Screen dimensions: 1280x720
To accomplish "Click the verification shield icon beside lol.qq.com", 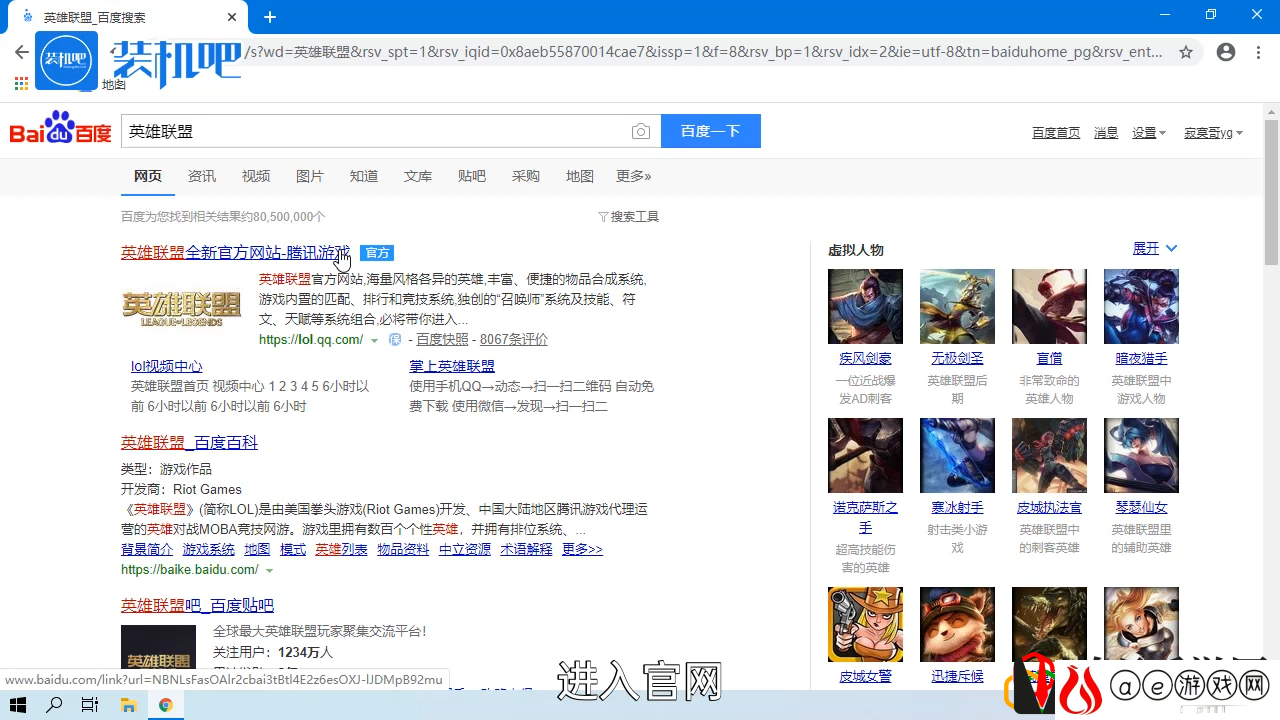I will 395,340.
